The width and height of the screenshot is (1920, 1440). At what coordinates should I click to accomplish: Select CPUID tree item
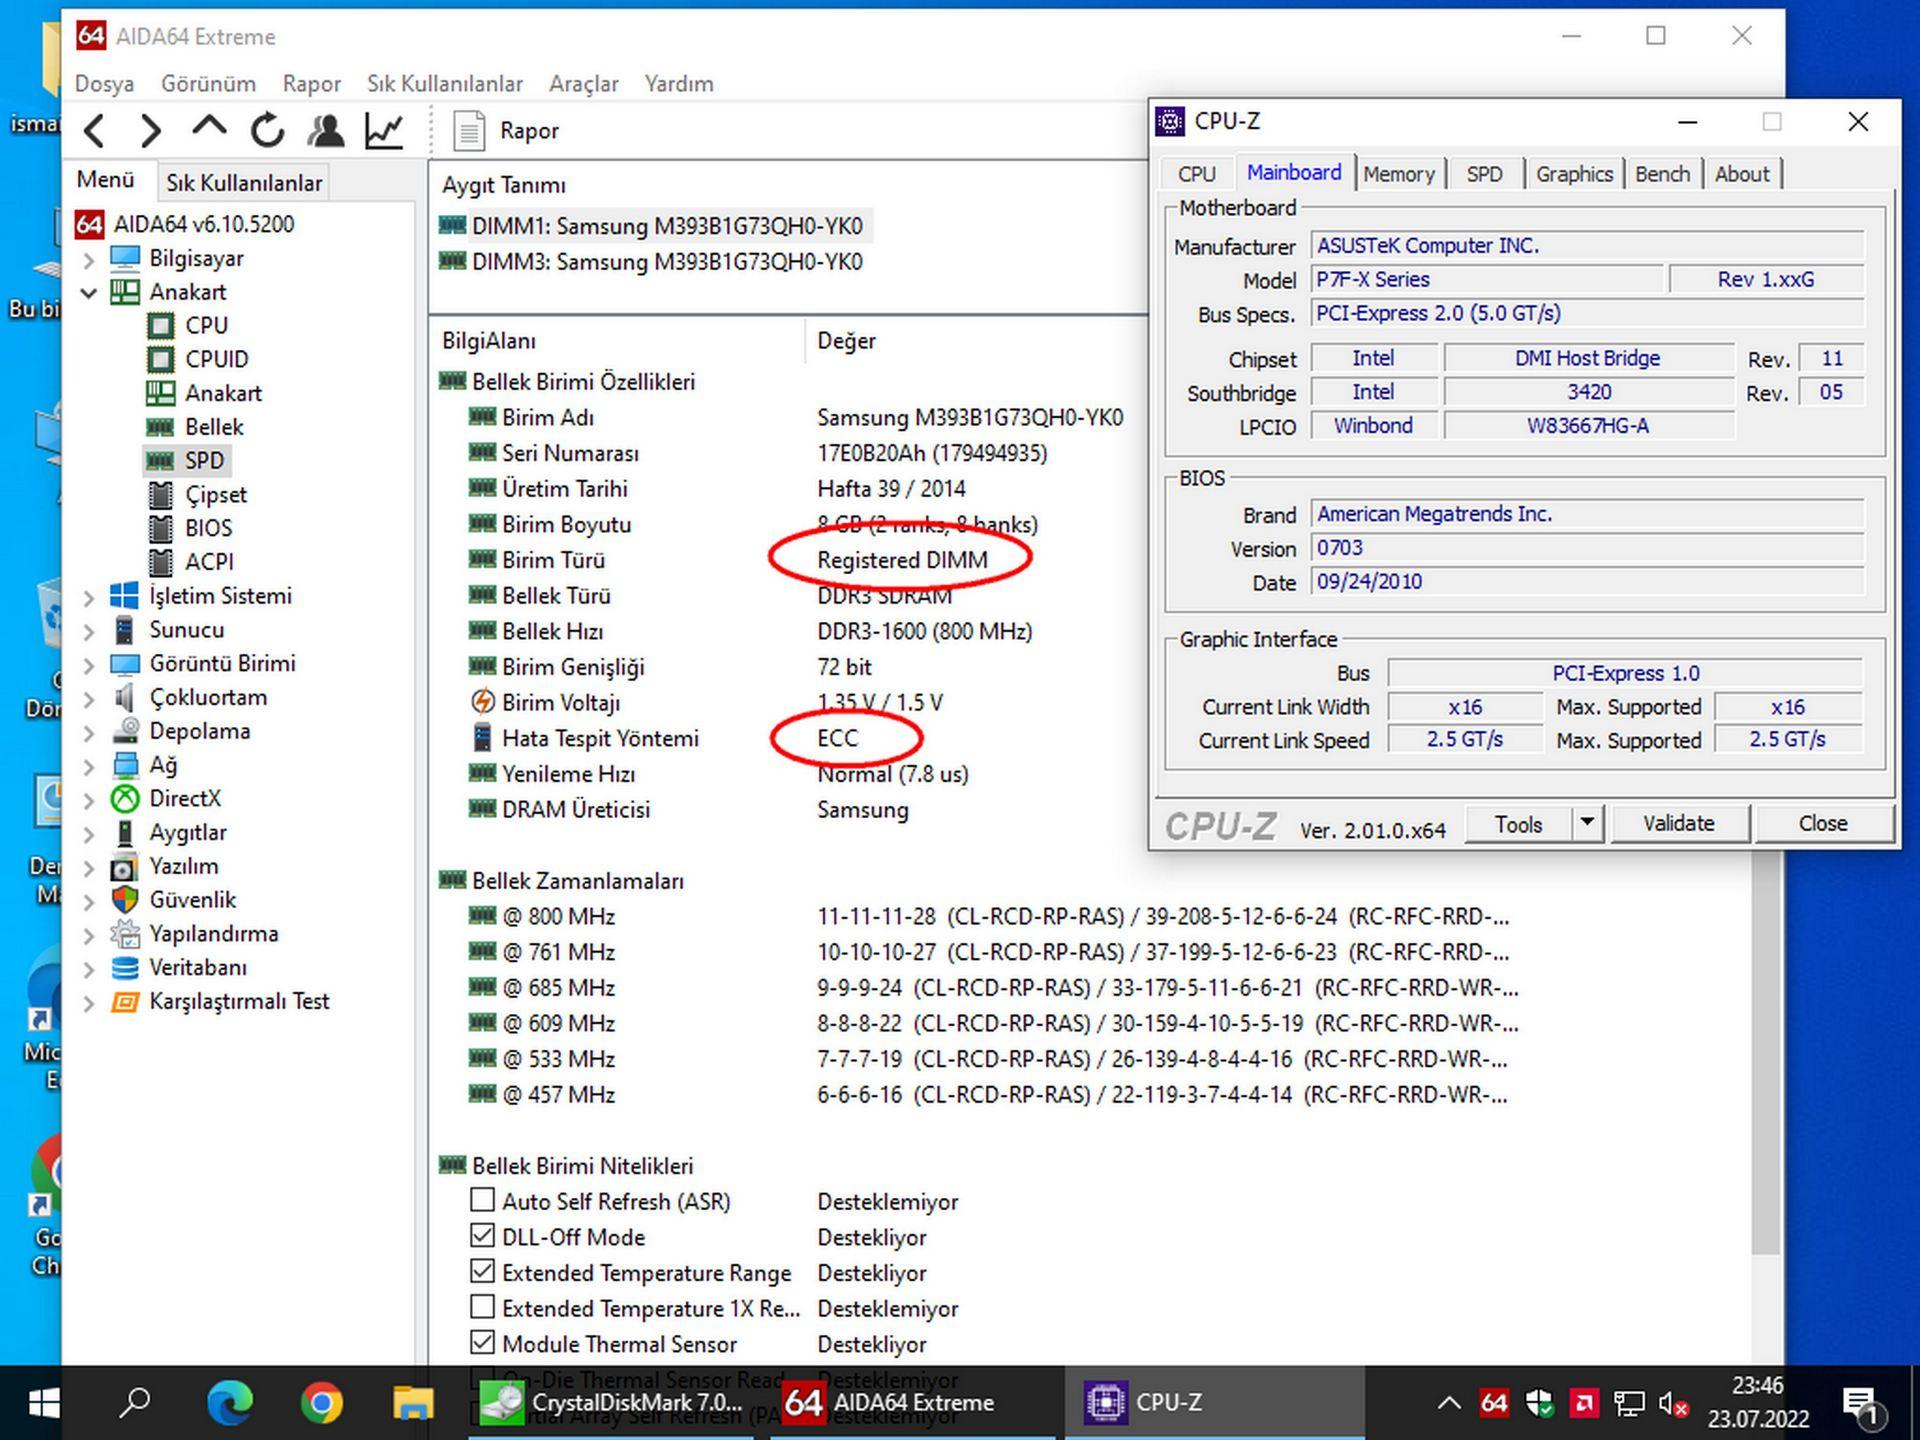(x=216, y=359)
